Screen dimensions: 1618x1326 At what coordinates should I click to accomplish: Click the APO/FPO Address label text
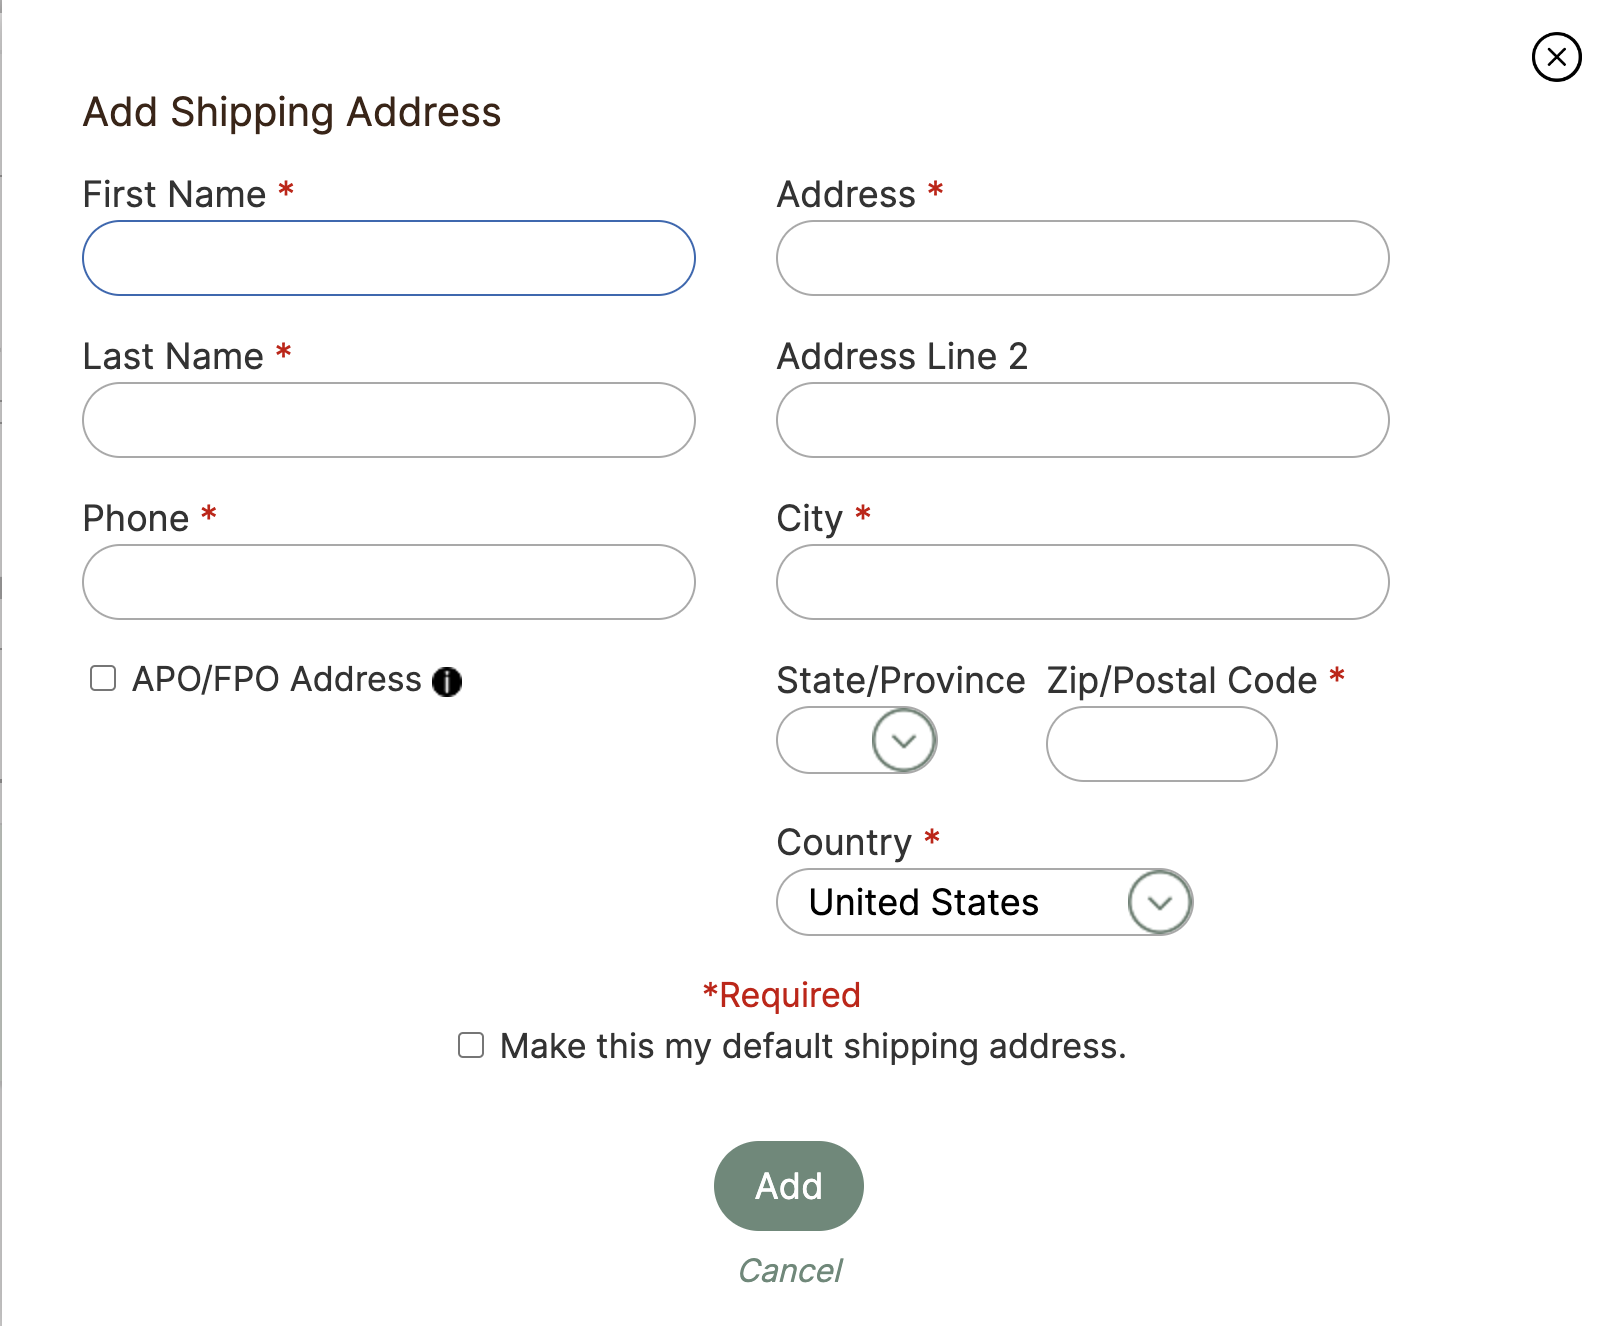point(277,679)
